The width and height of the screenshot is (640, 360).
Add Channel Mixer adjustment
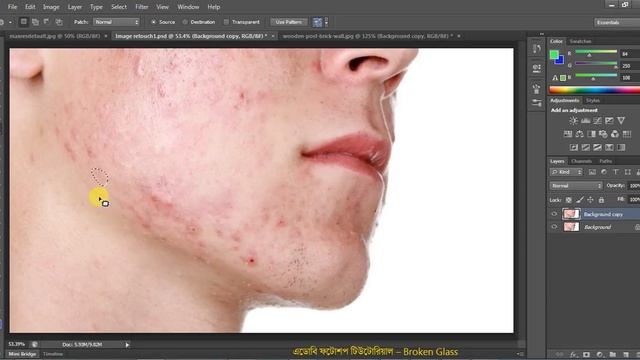pos(615,134)
